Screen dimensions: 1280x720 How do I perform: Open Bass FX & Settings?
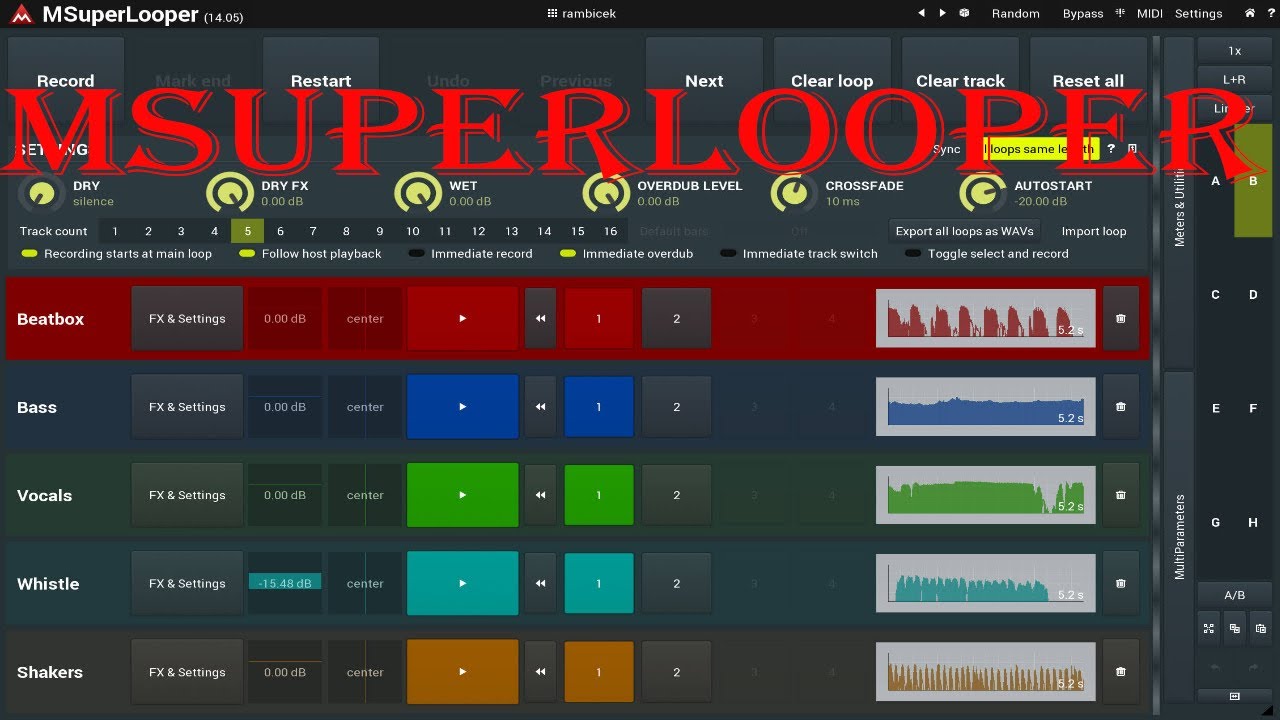pos(187,407)
